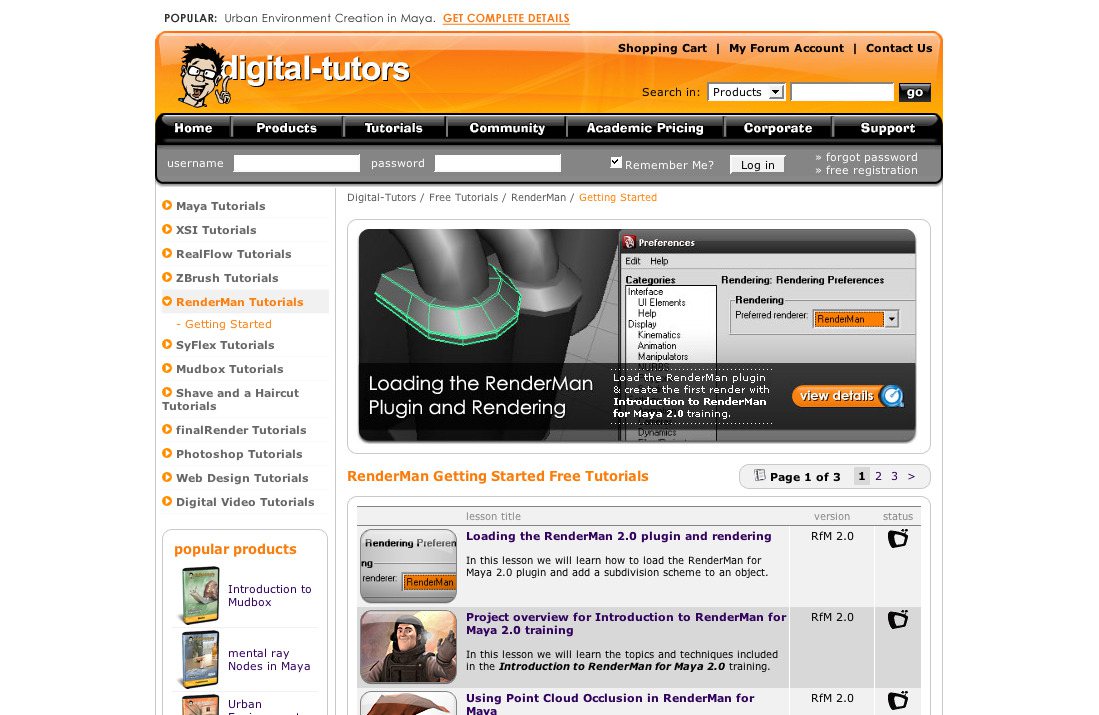Toggle the Remember Me checkbox
Image resolution: width=1099 pixels, height=715 pixels.
[x=615, y=162]
